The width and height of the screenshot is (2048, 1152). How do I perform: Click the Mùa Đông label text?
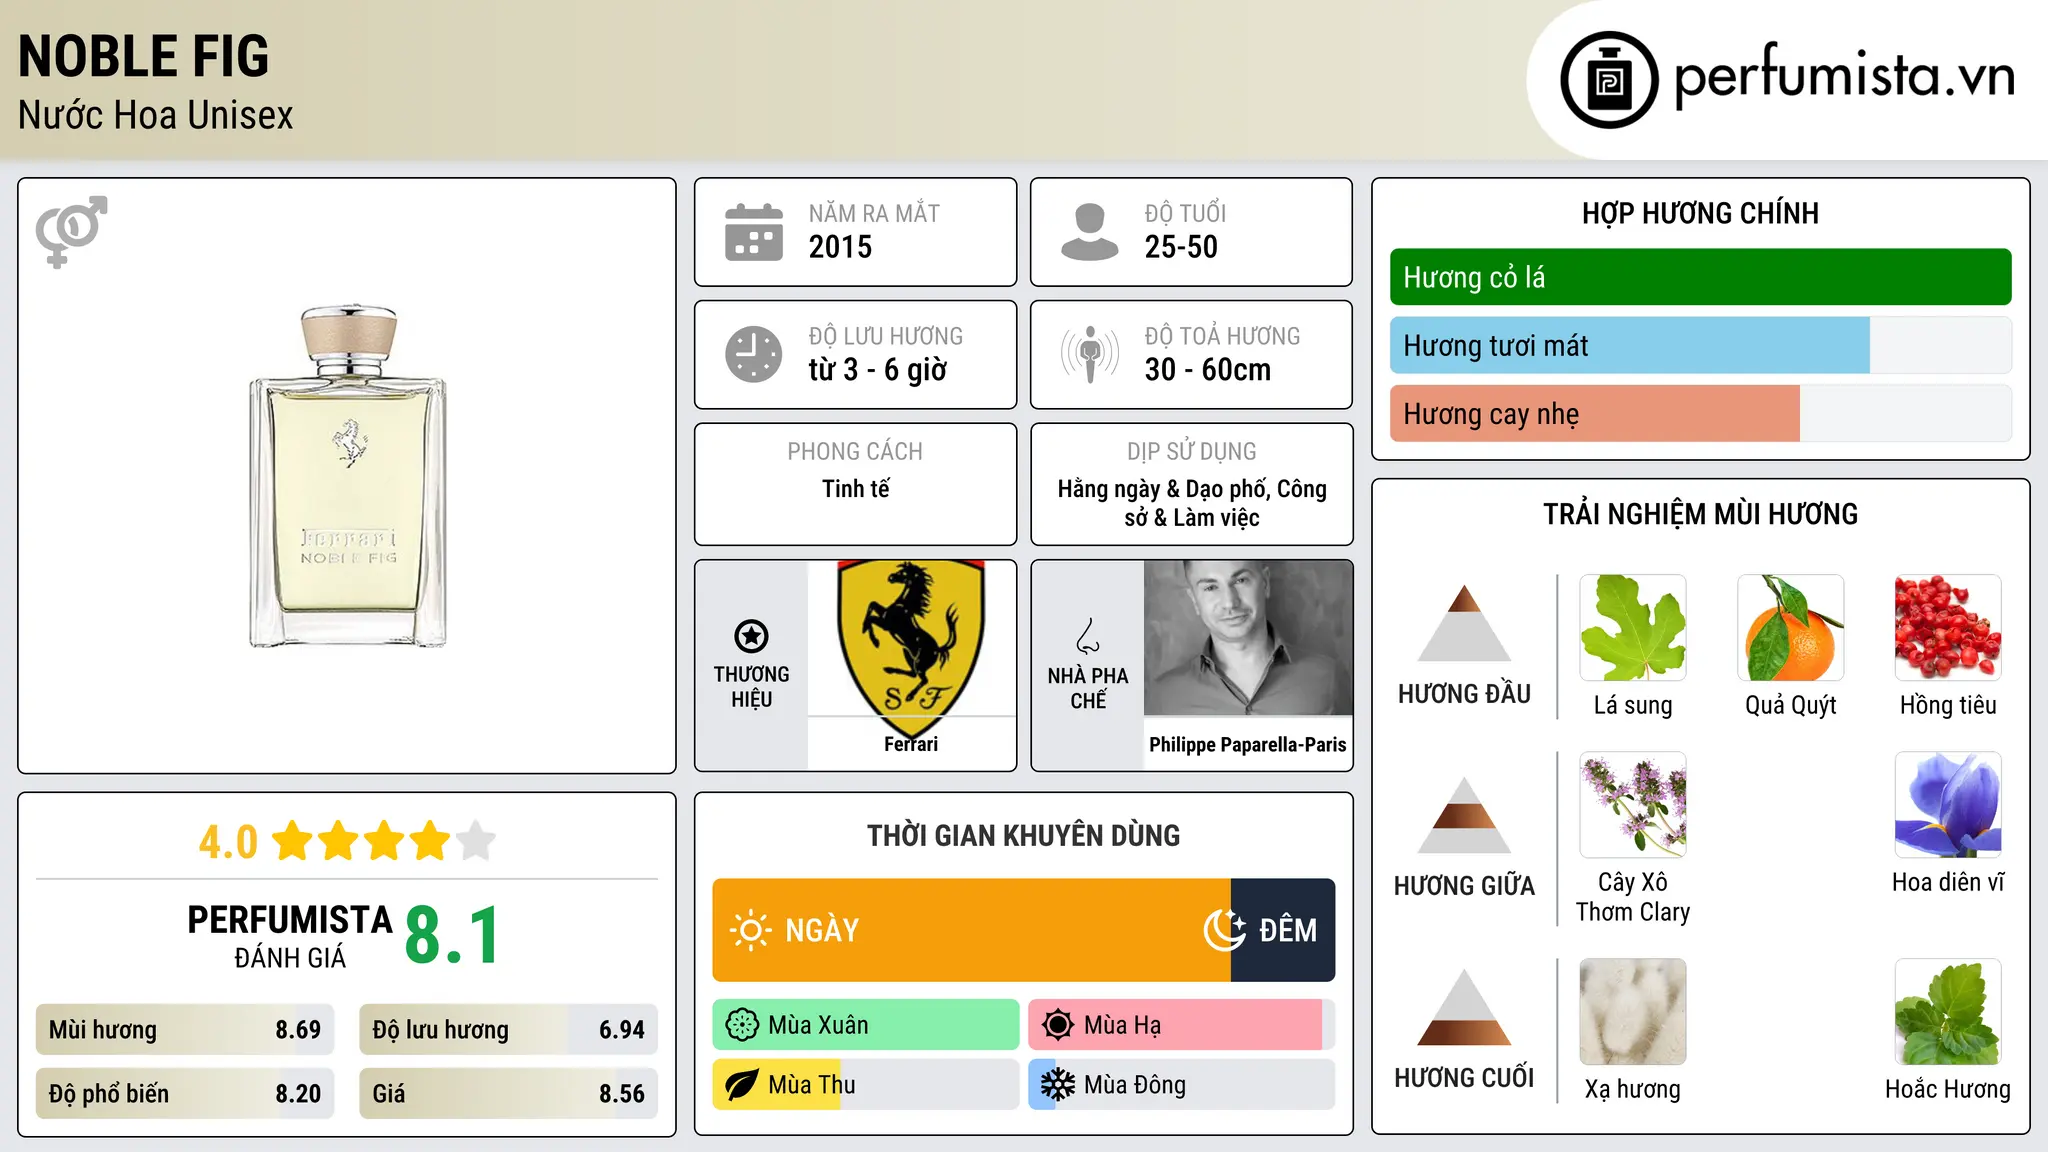(1135, 1085)
